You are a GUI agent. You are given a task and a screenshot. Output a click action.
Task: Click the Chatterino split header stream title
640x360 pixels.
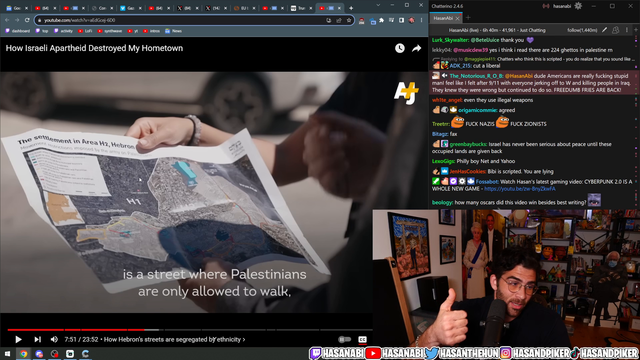click(497, 30)
